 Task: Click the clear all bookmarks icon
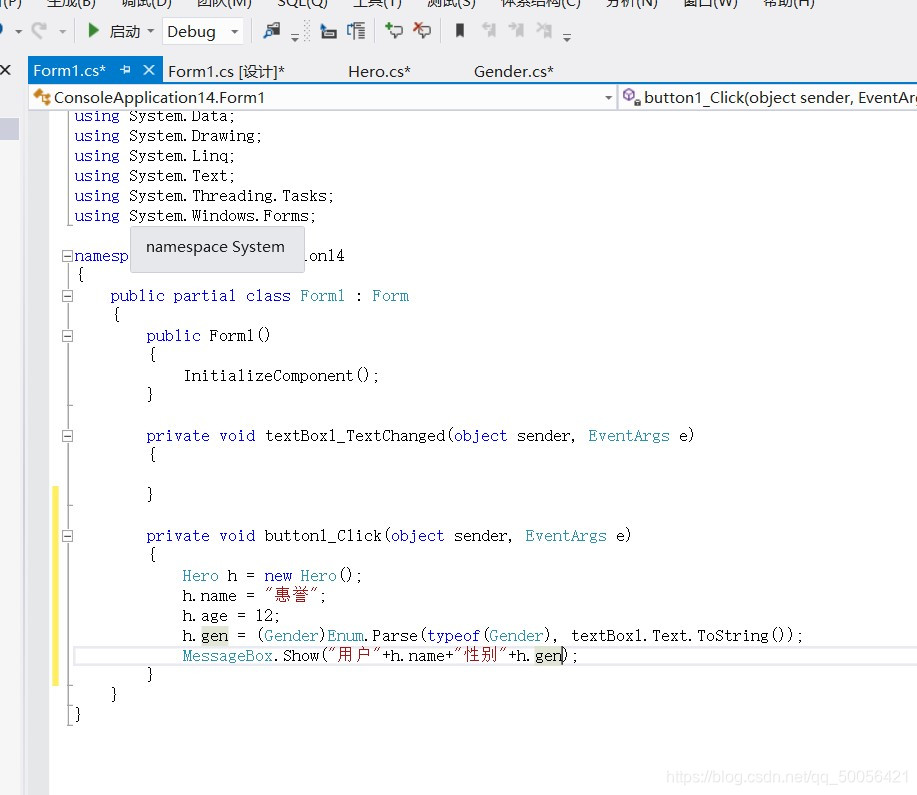coord(544,30)
